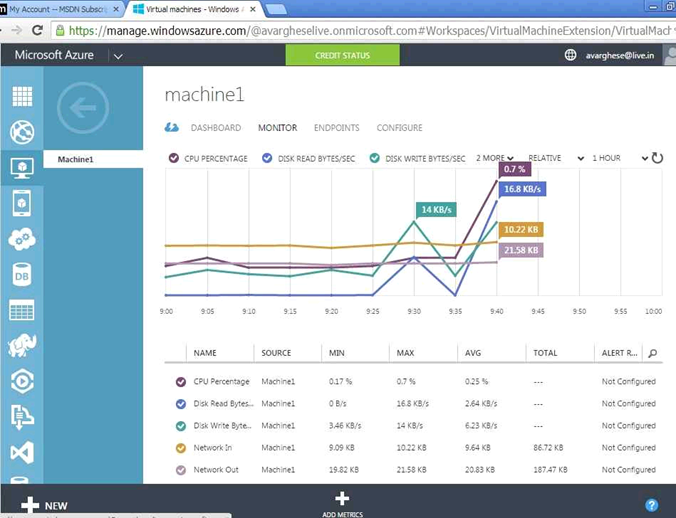Click the 21.58 KB chart data label
The image size is (676, 518).
coord(521,250)
